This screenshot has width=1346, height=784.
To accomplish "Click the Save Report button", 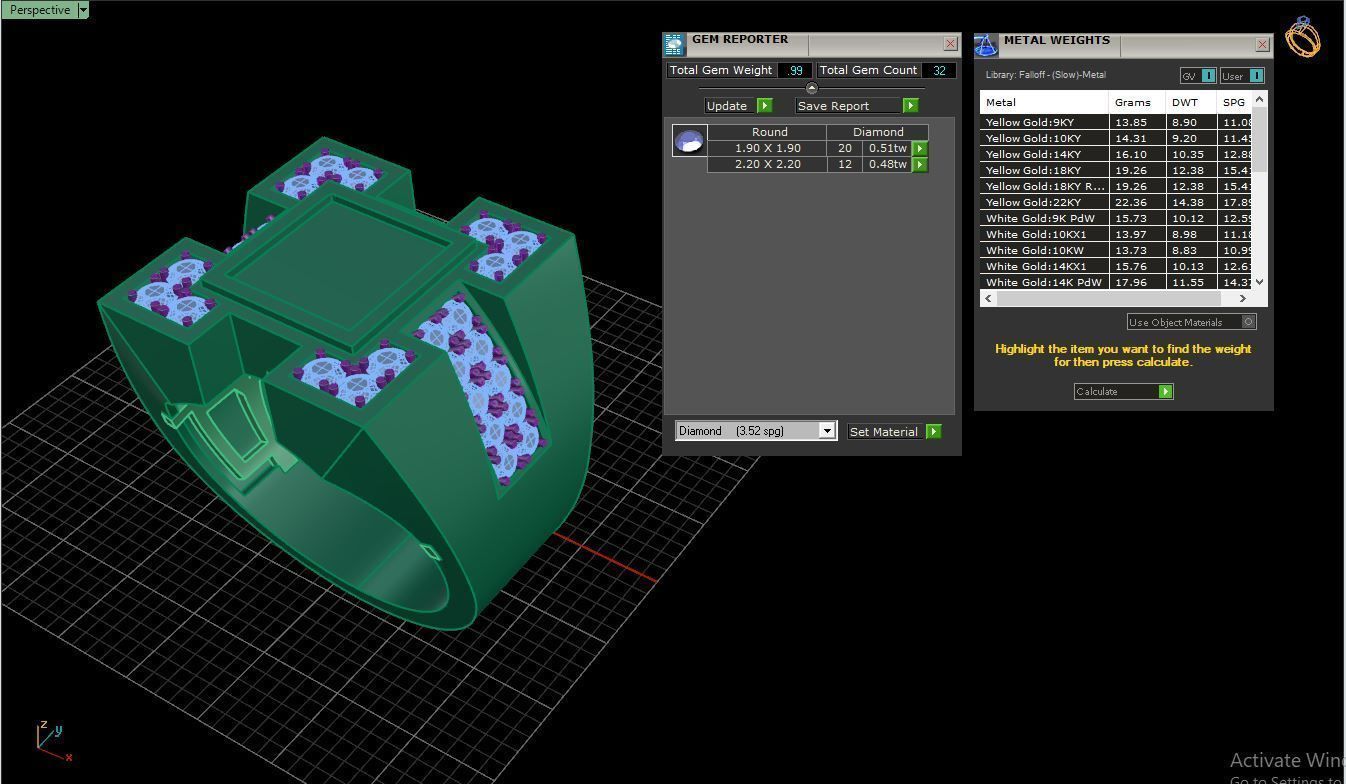I will [x=848, y=106].
